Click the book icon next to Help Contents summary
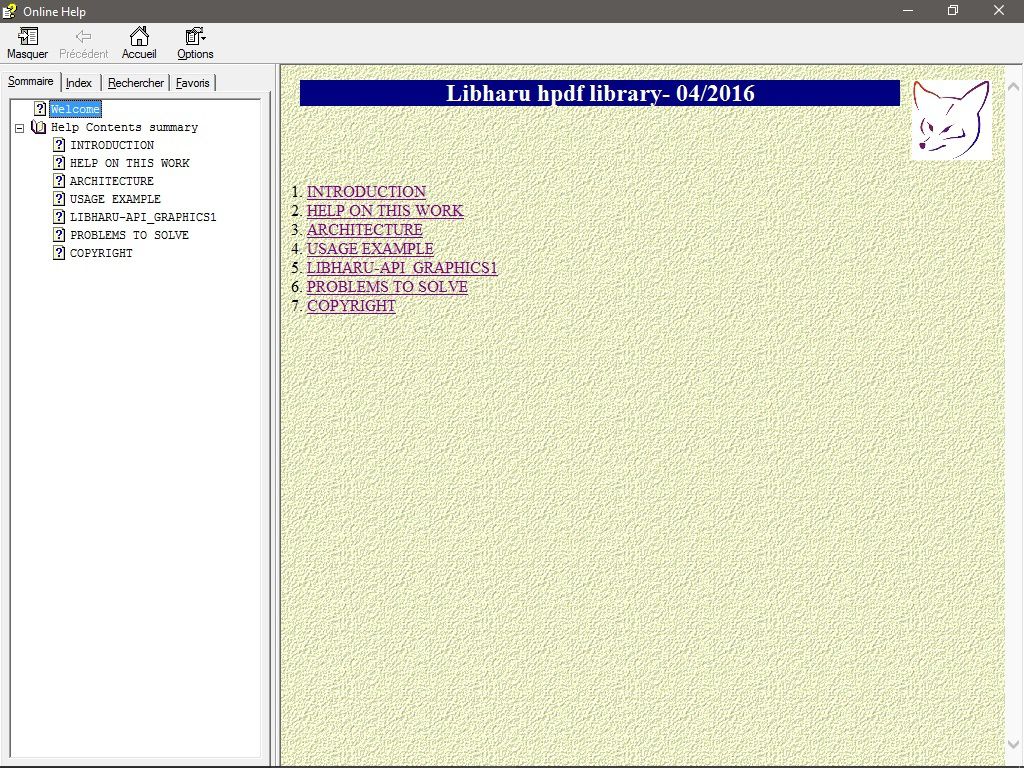The width and height of the screenshot is (1024, 768). click(x=39, y=127)
